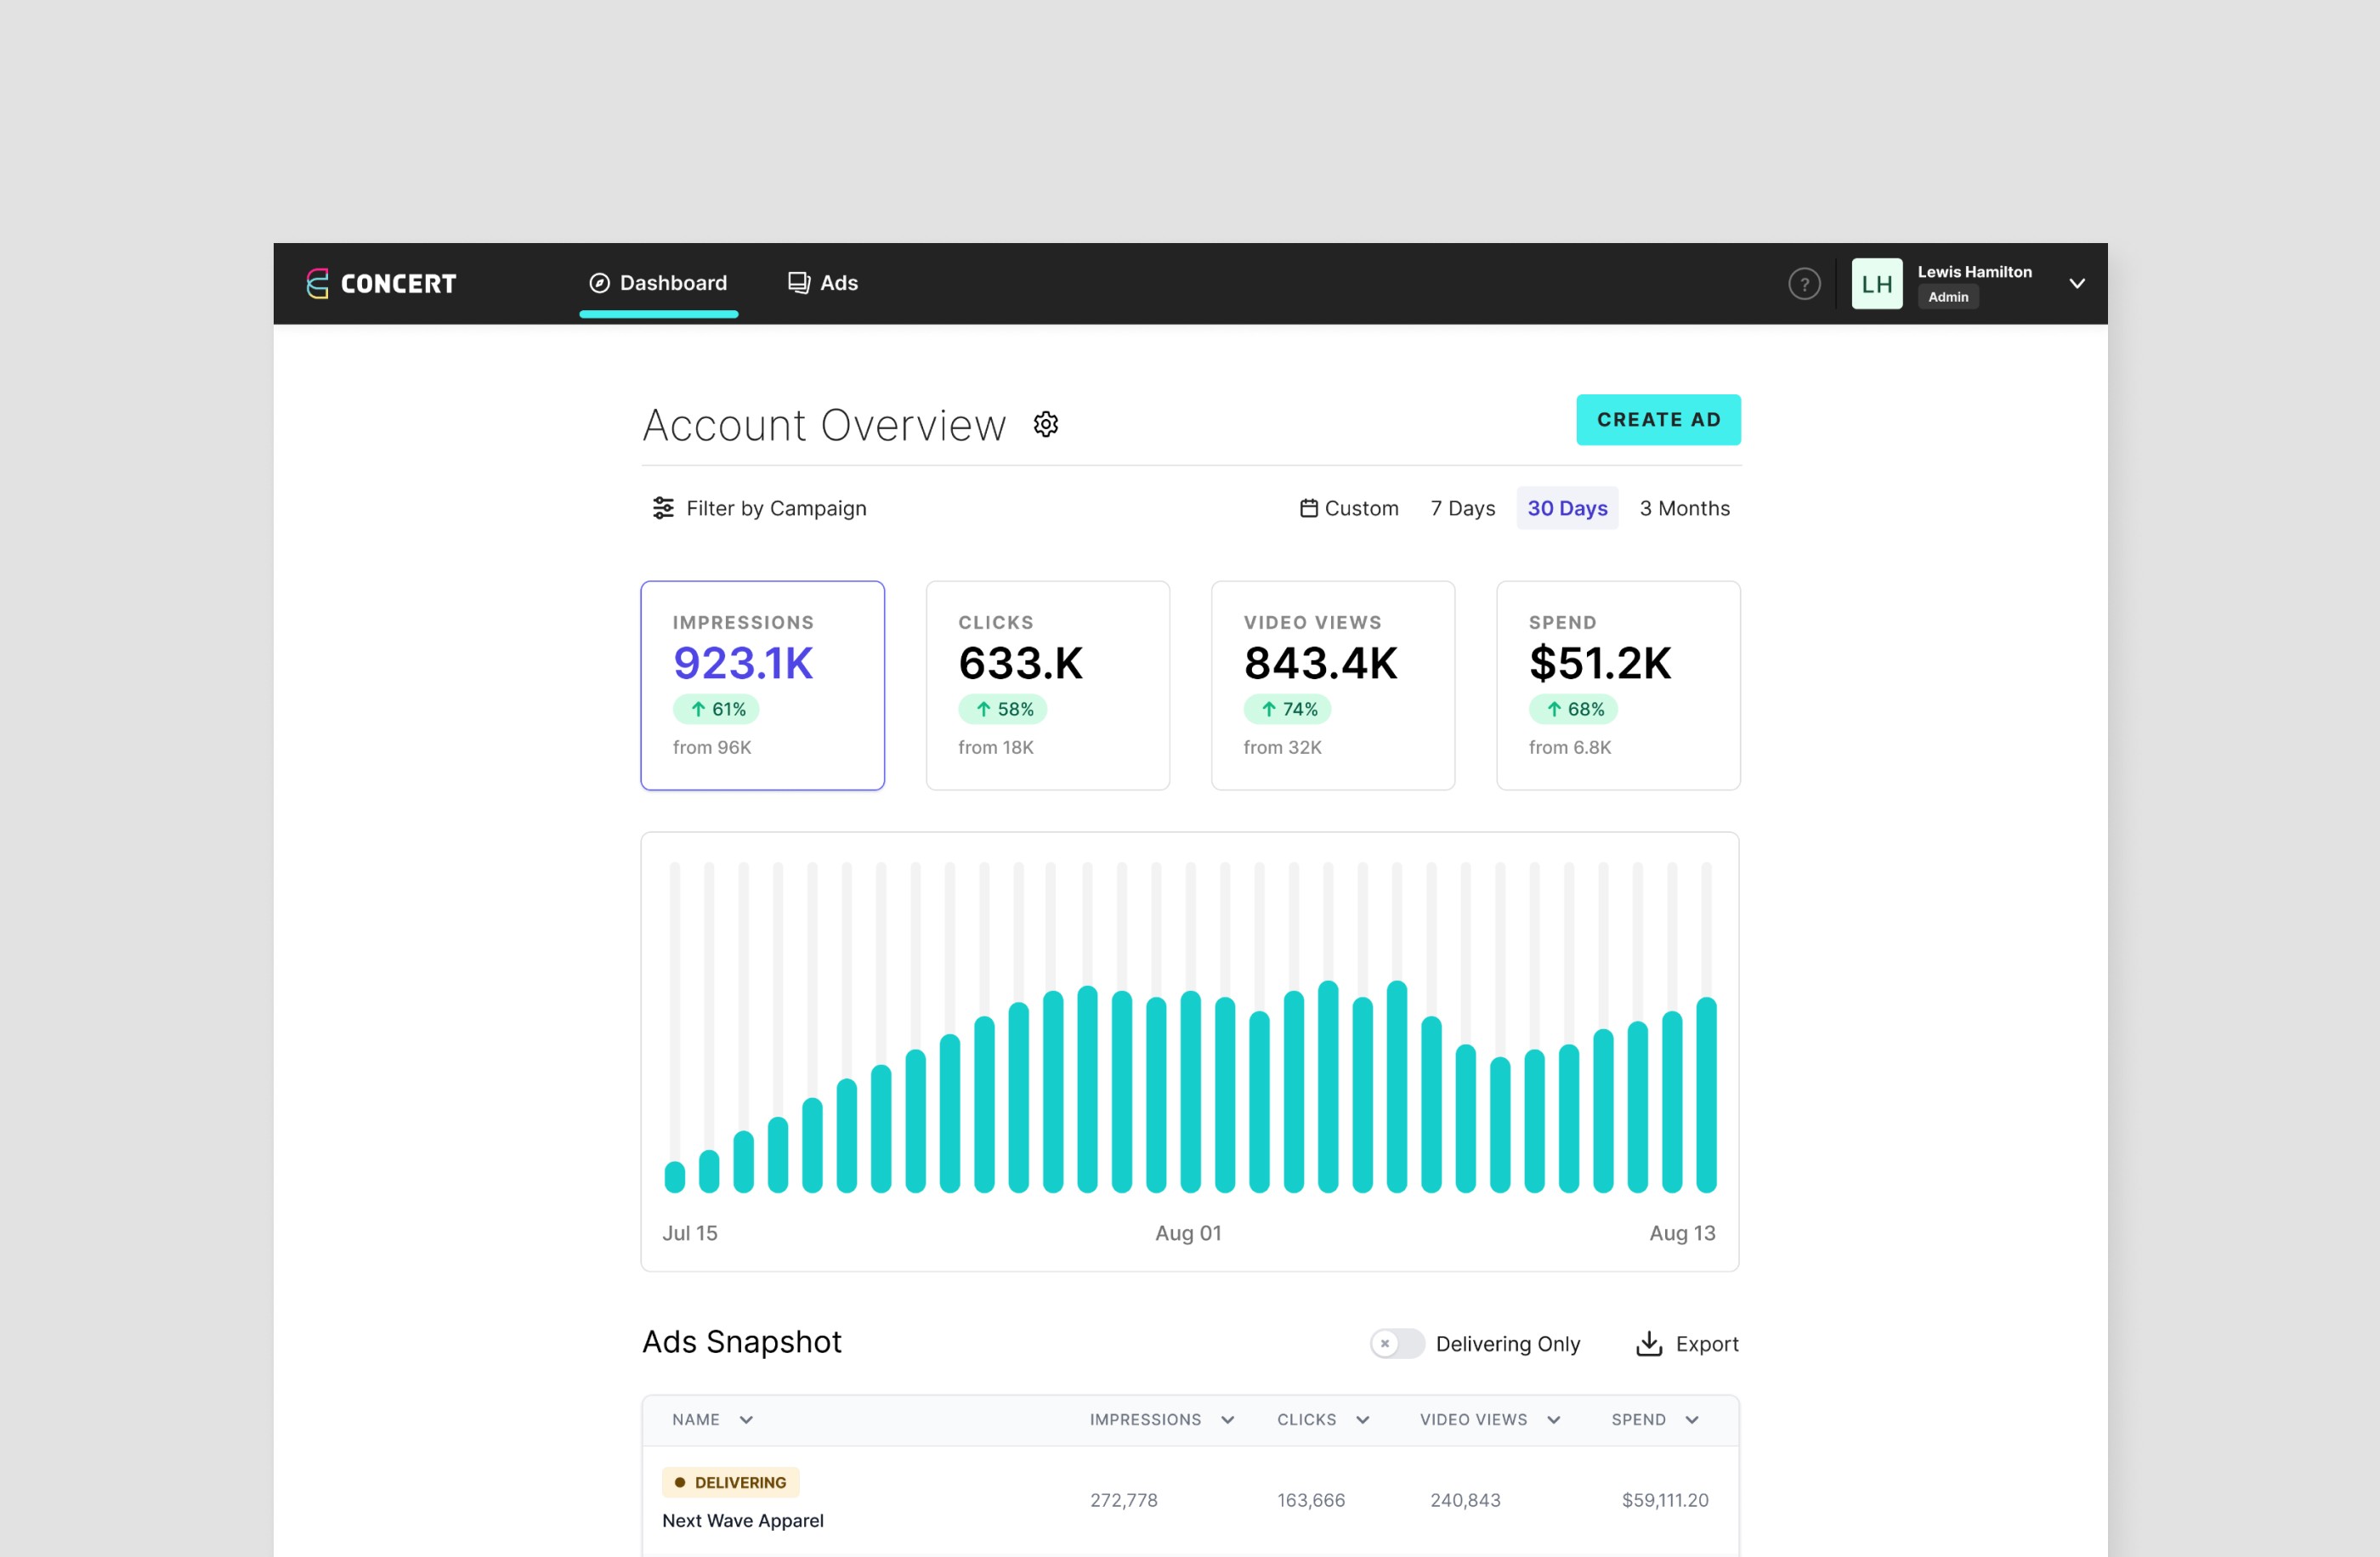Open the Account Overview settings gear
Image resolution: width=2380 pixels, height=1557 pixels.
pos(1046,424)
